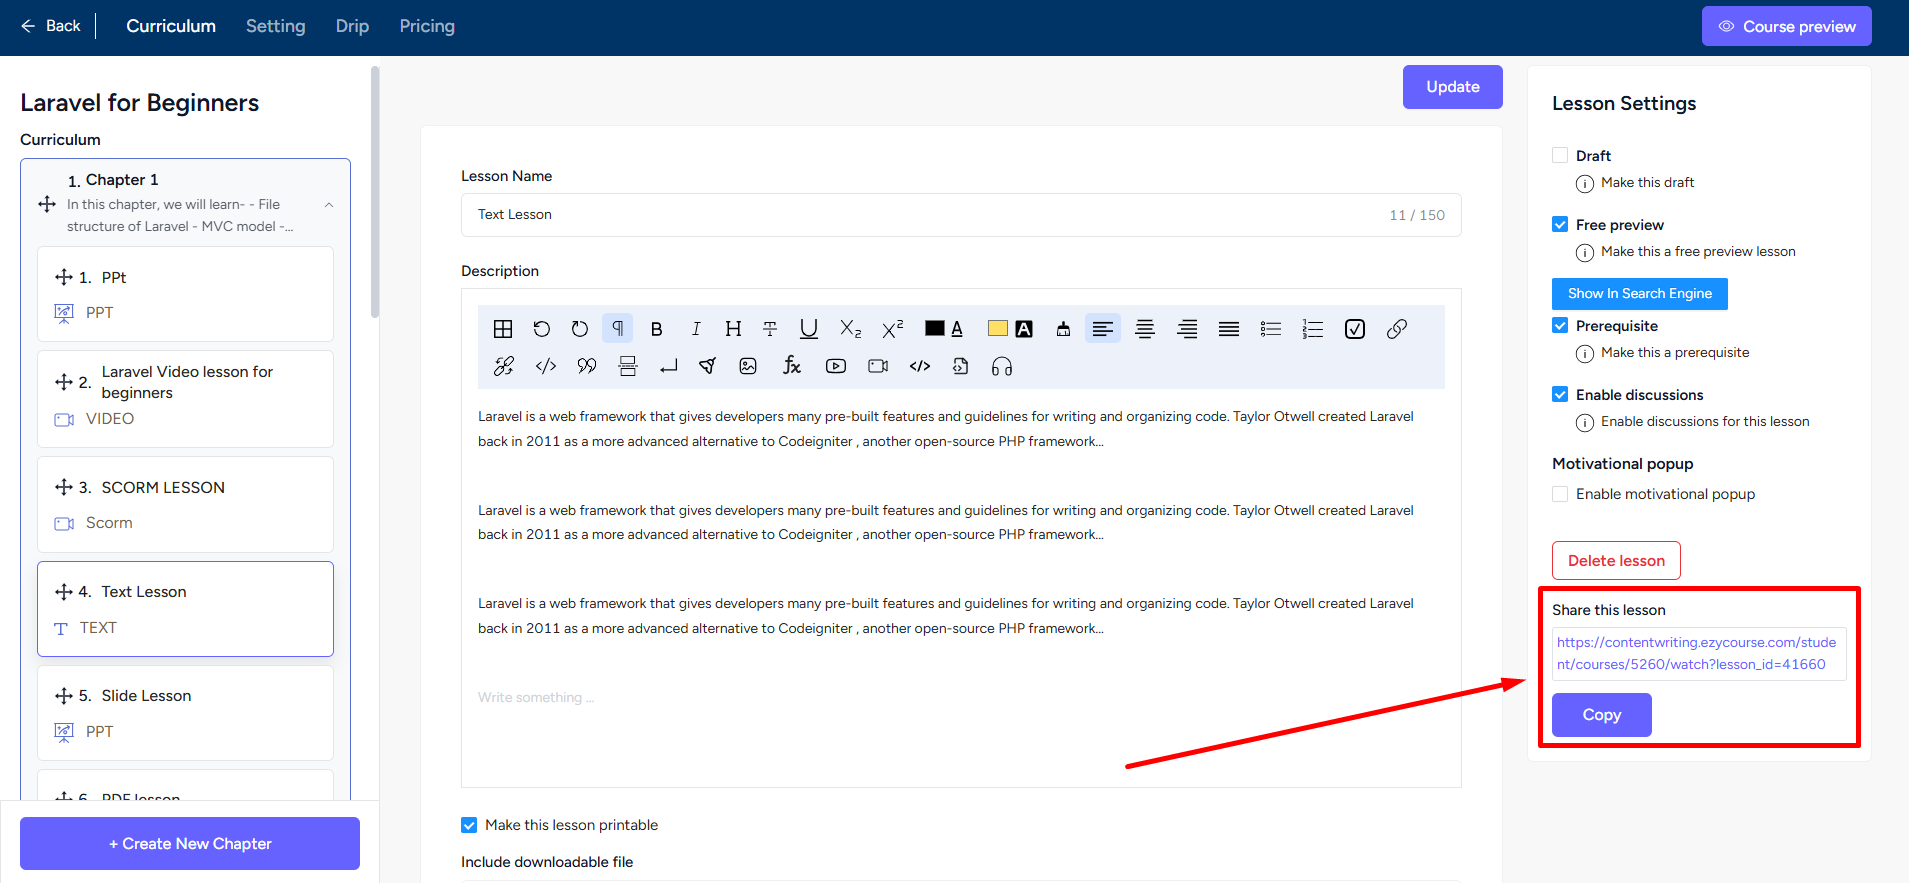Open the Drip tab
Screen dimensions: 1909x883
point(352,26)
